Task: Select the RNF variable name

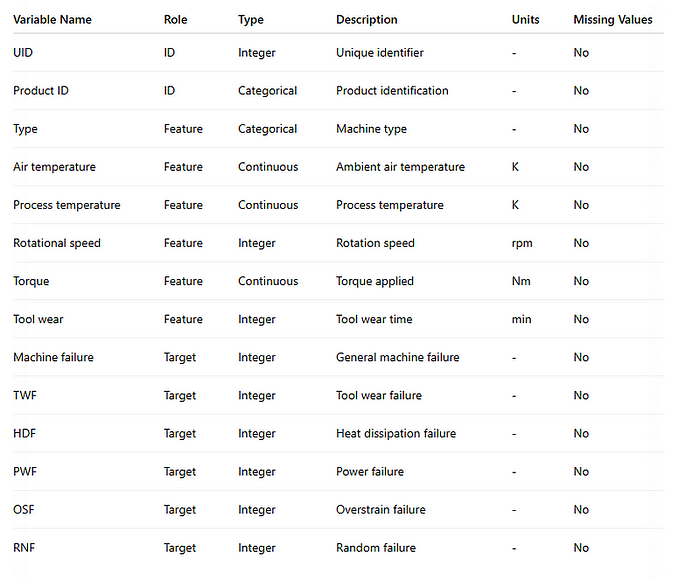Action: (25, 547)
